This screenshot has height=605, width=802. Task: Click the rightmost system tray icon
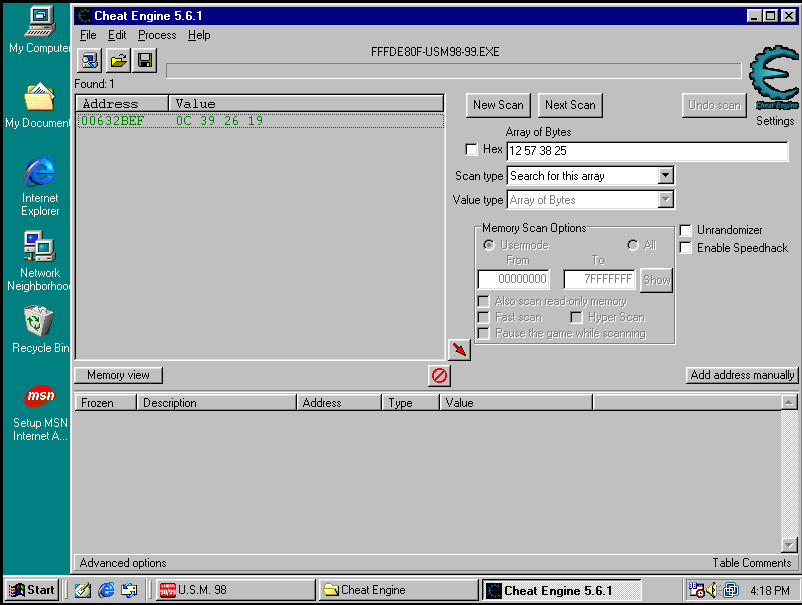tap(731, 590)
